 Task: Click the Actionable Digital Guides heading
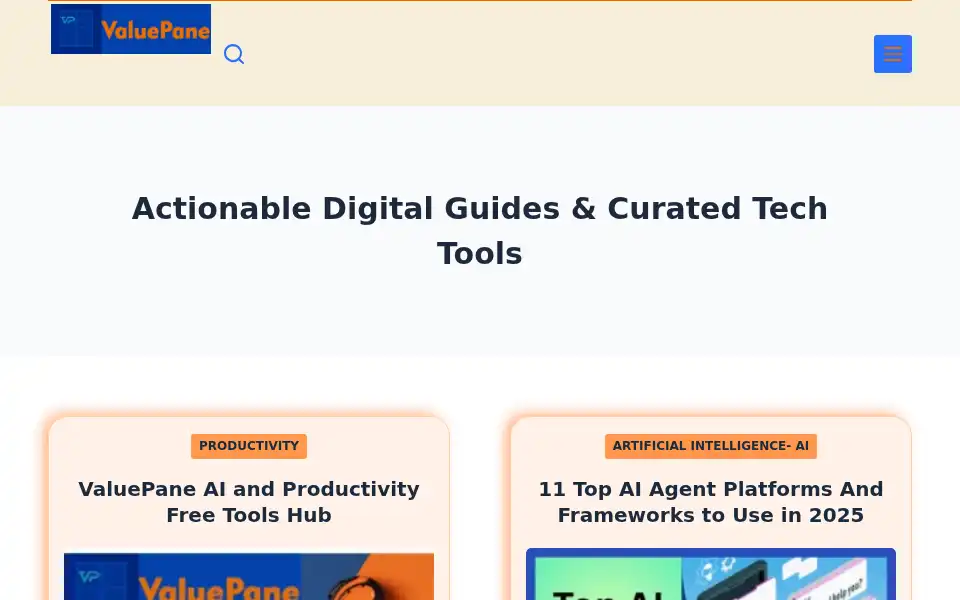tap(480, 231)
